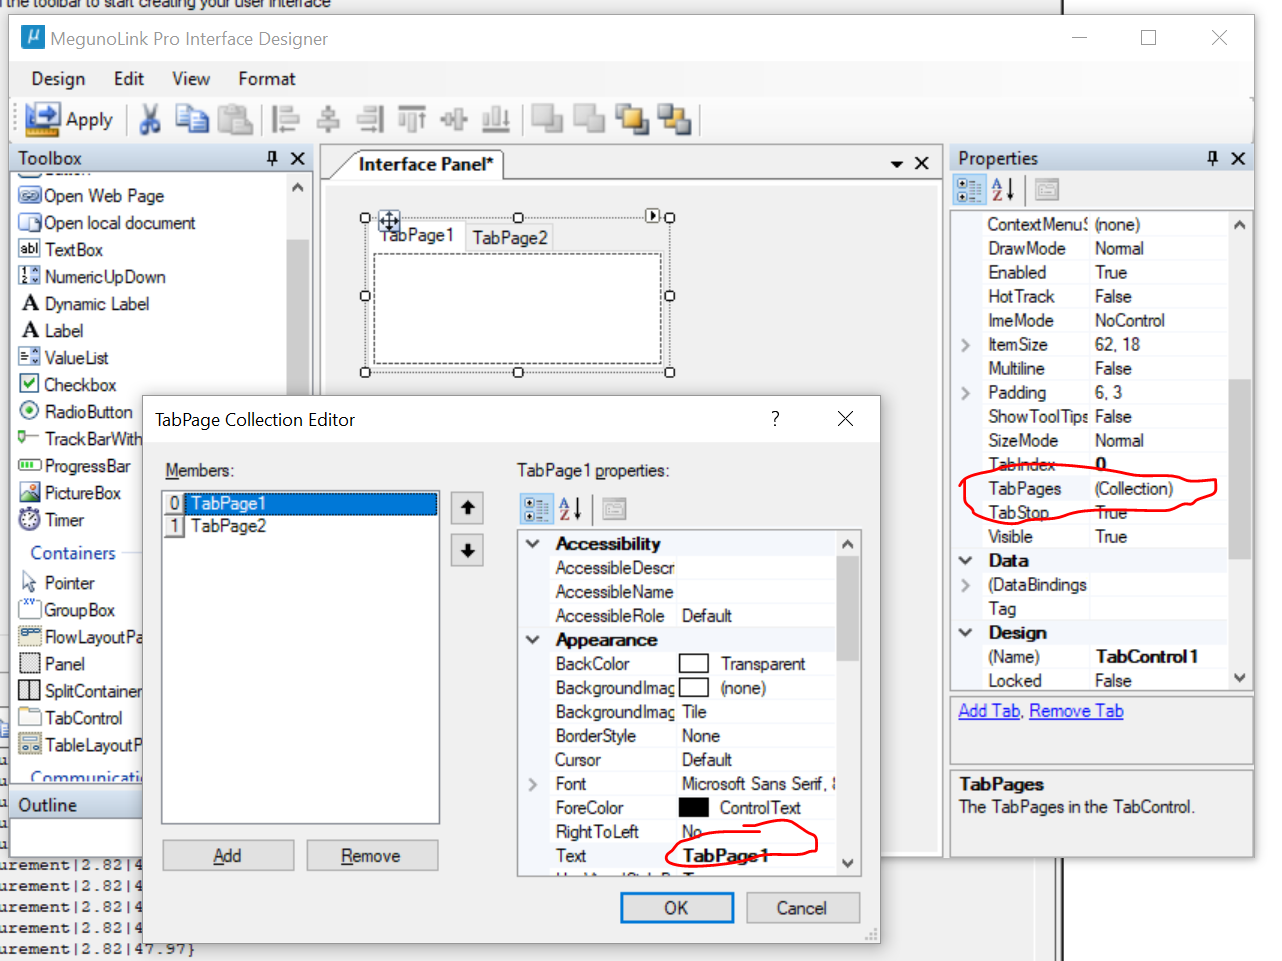Switch to TabPage2 tab on designer
The image size is (1282, 961).
510,238
